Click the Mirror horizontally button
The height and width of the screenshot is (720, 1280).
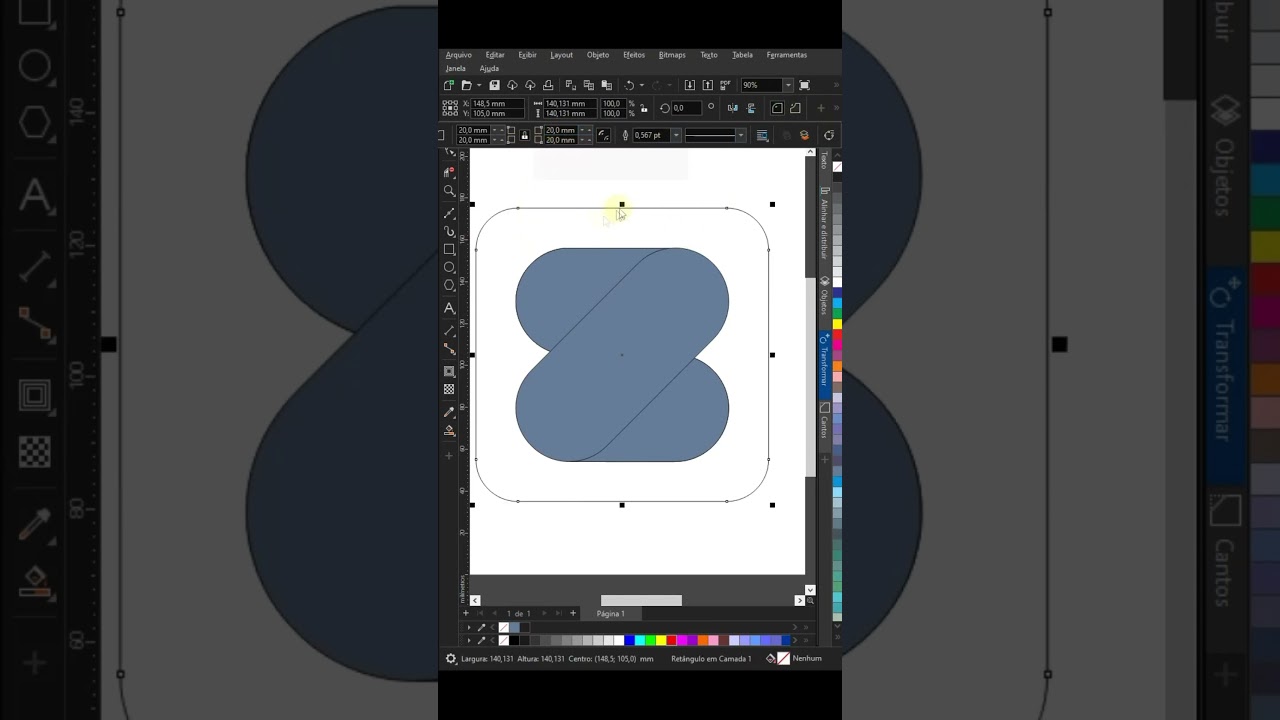coord(732,108)
